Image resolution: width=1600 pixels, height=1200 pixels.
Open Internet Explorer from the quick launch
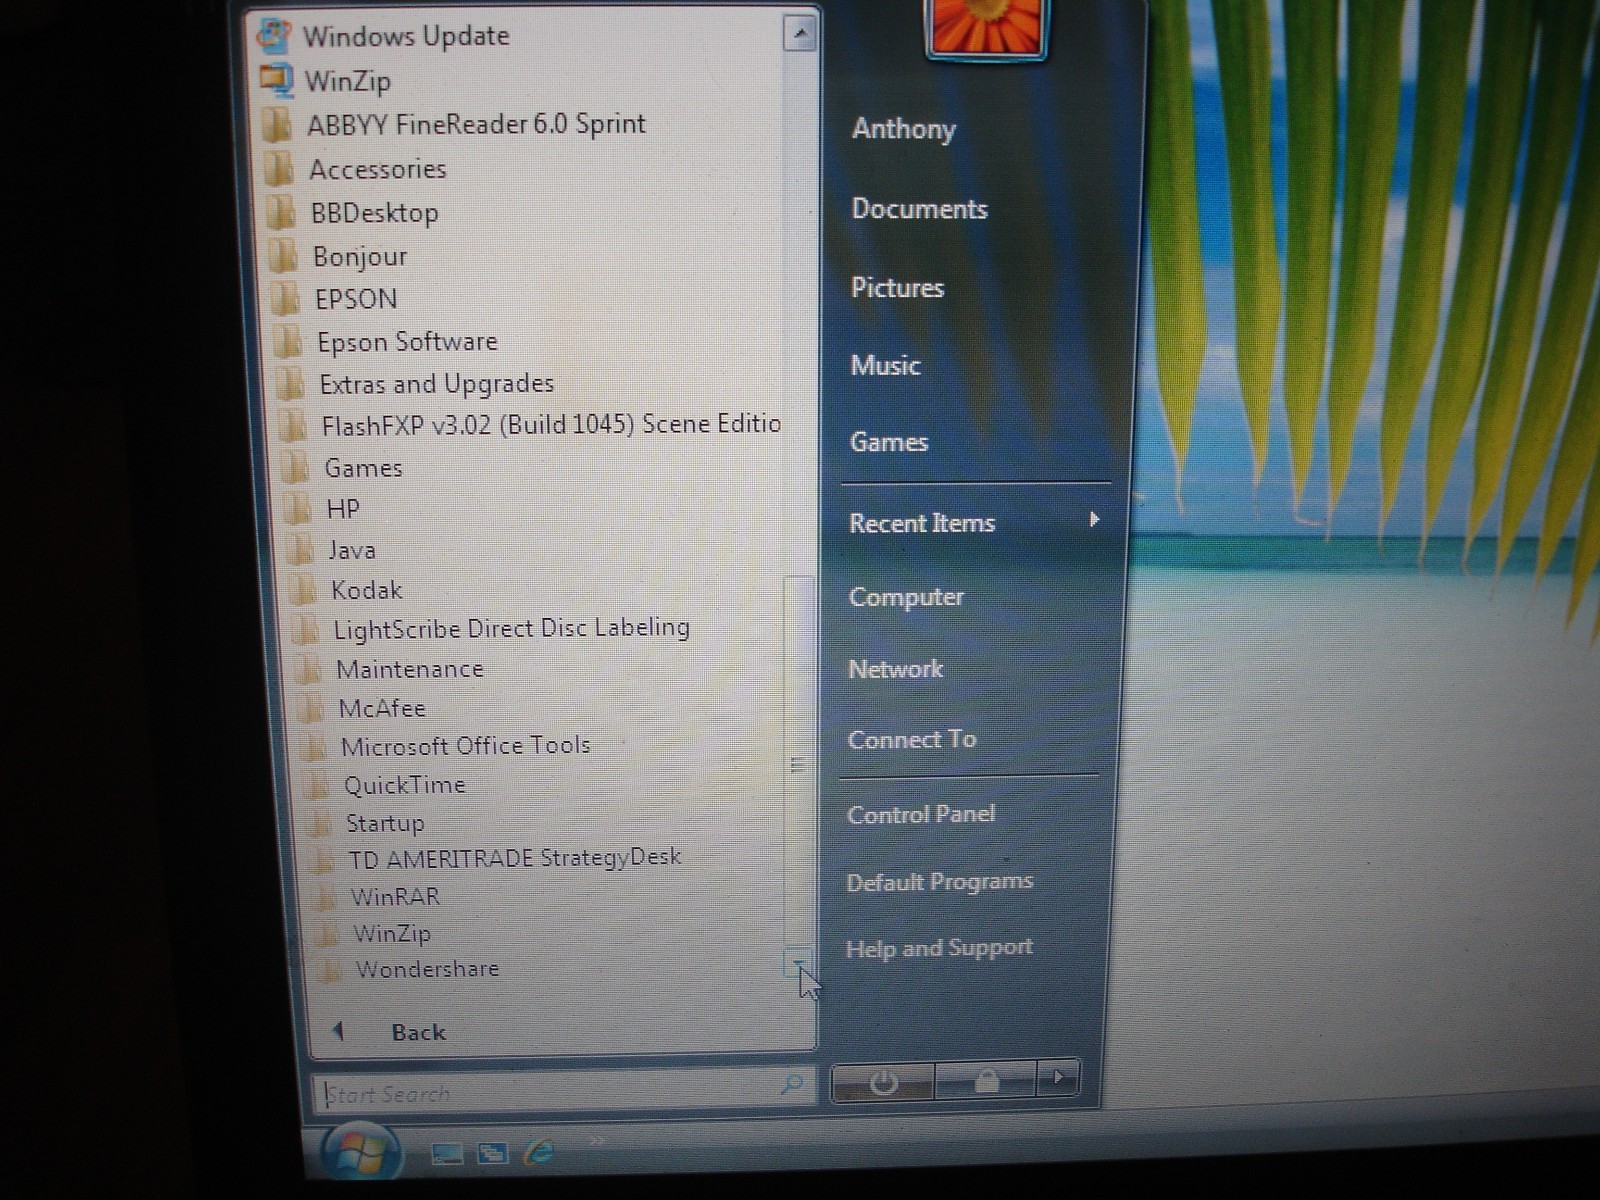tap(539, 1151)
